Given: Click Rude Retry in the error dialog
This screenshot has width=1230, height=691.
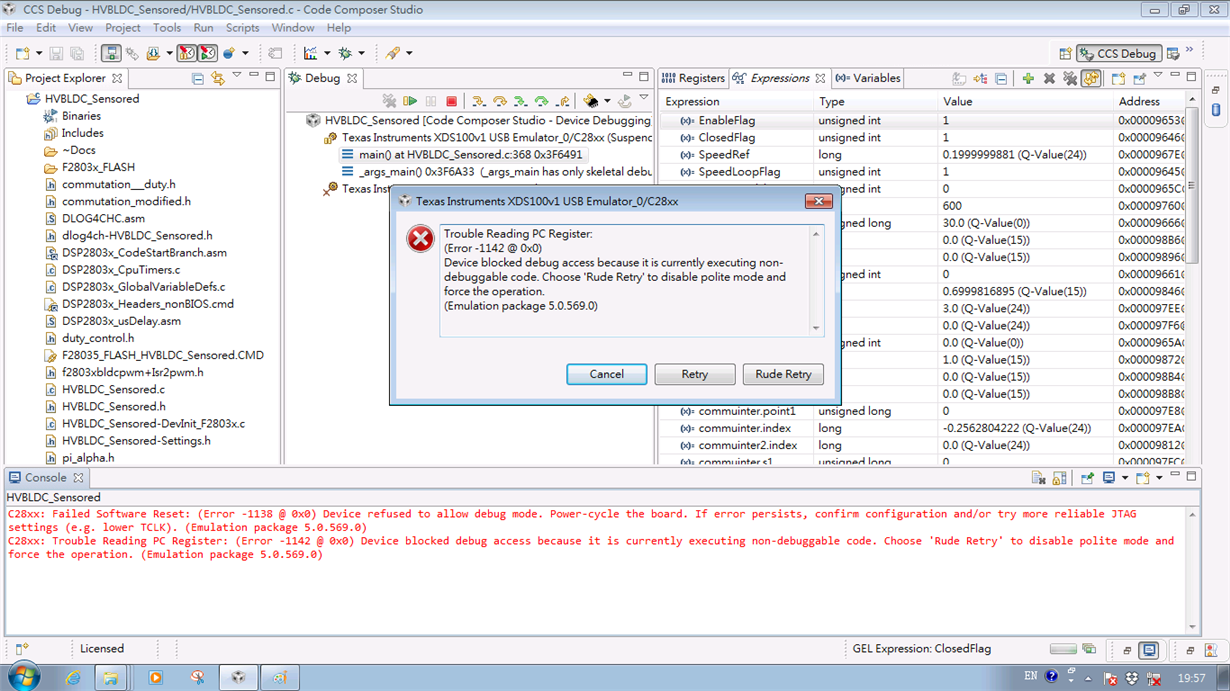Looking at the screenshot, I should pos(783,374).
